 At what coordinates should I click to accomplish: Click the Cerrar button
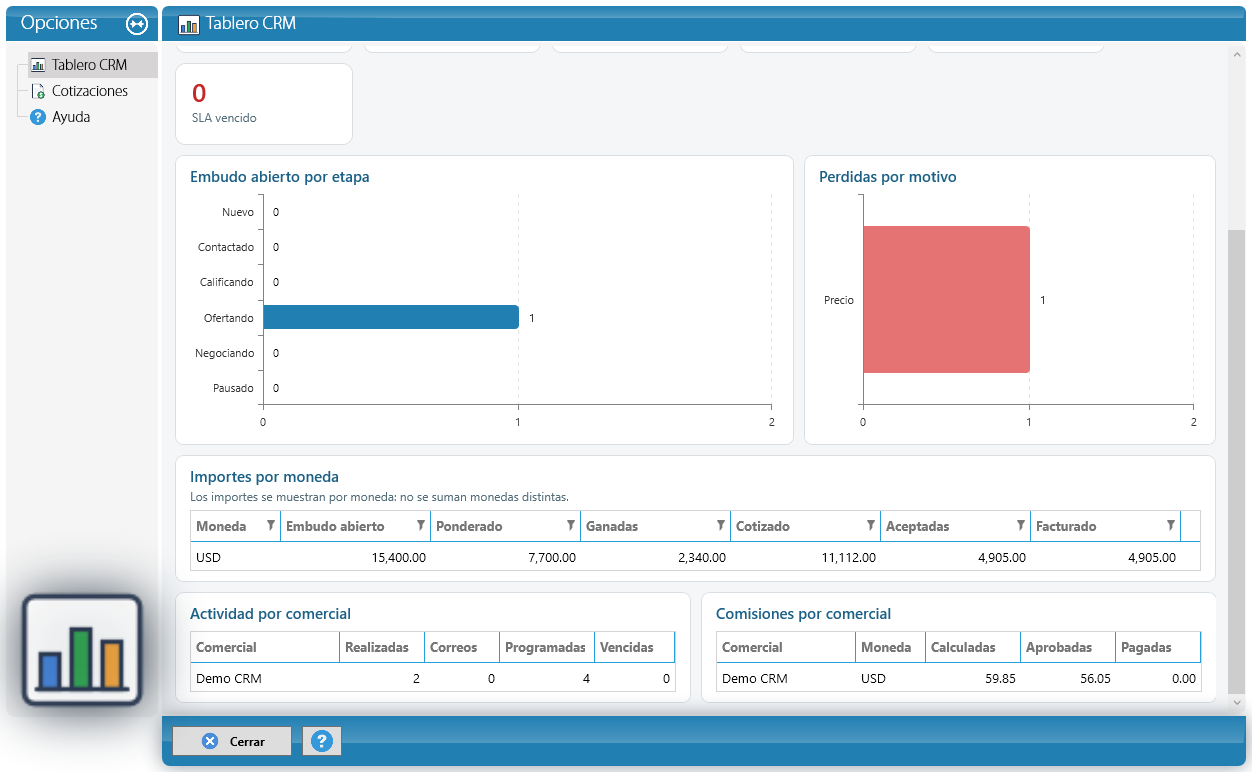click(232, 741)
